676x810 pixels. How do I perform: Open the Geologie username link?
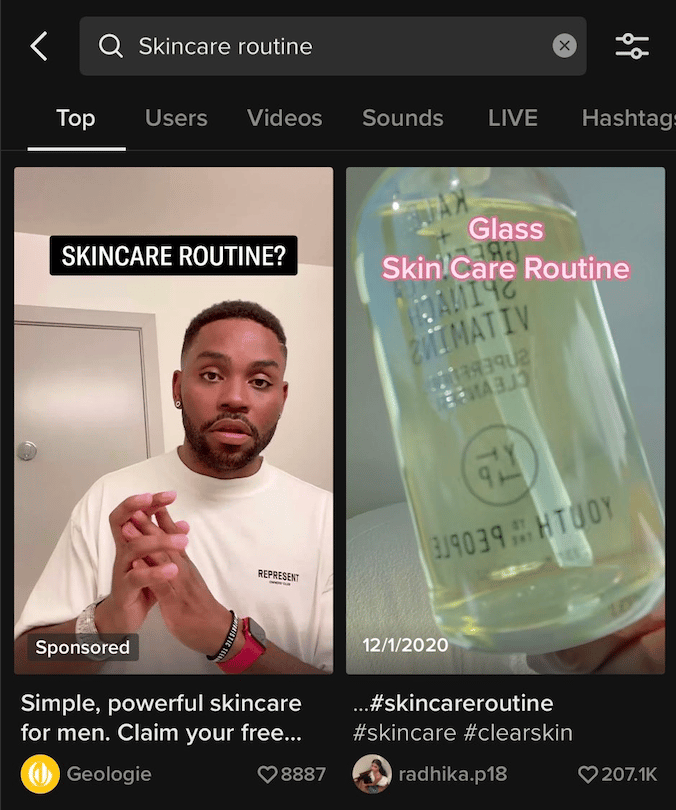109,774
